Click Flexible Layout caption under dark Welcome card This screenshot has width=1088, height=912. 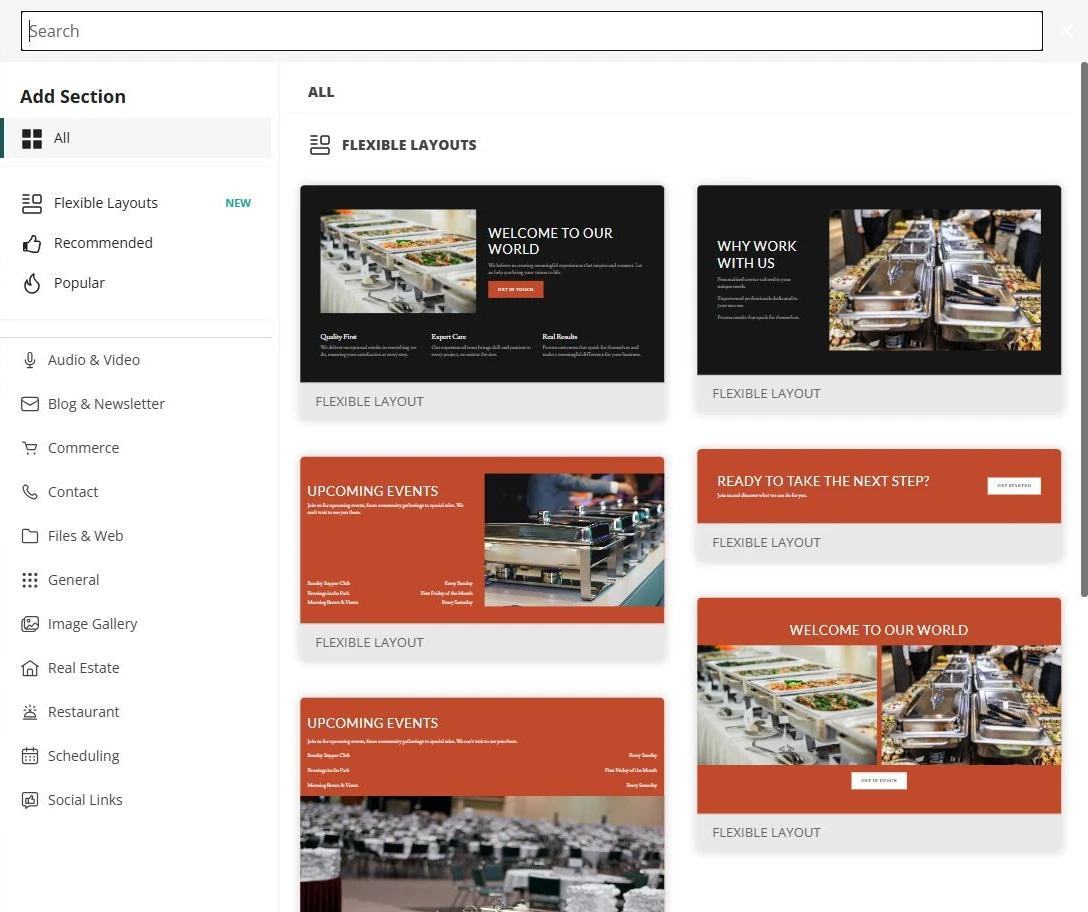[x=369, y=402]
